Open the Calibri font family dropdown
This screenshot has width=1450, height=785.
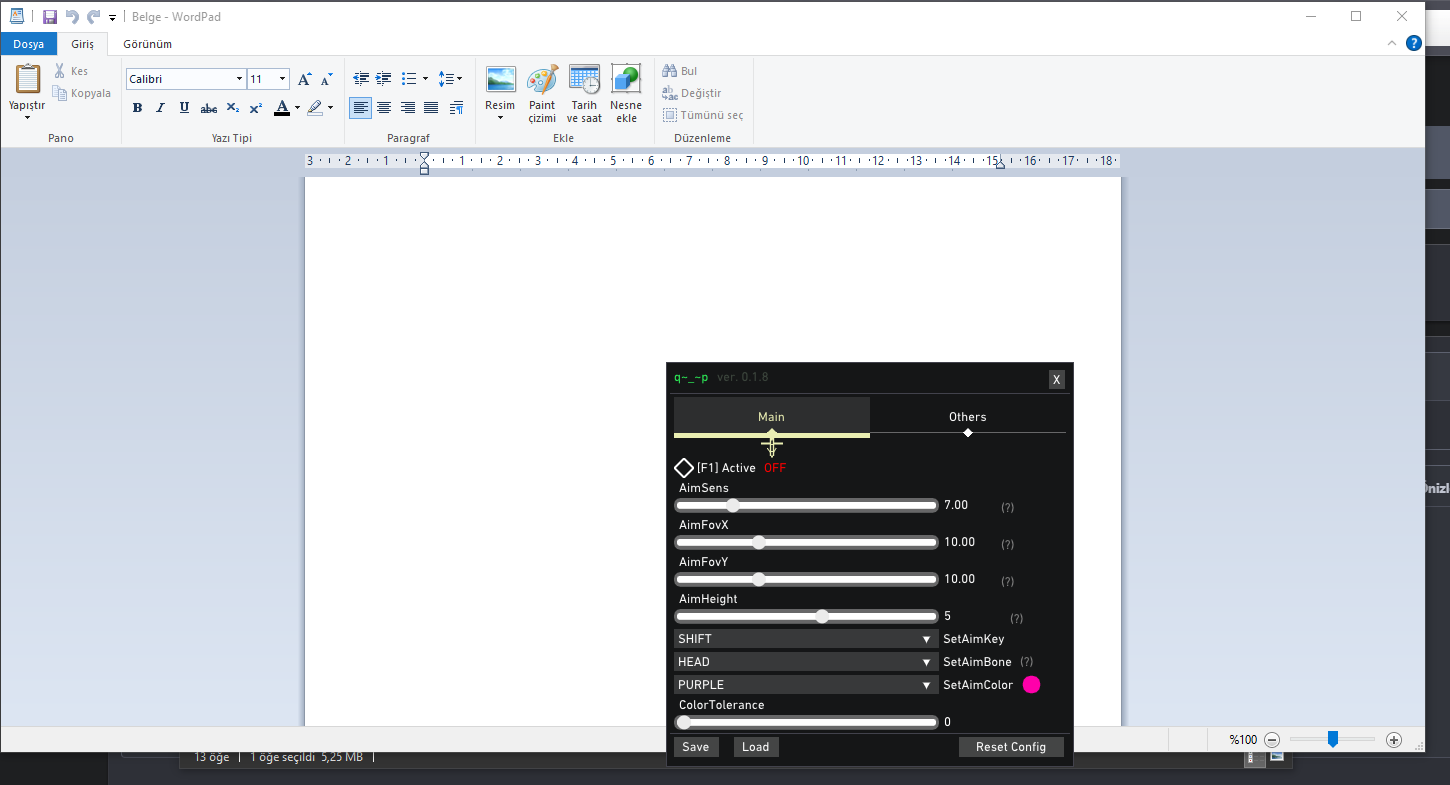[239, 79]
